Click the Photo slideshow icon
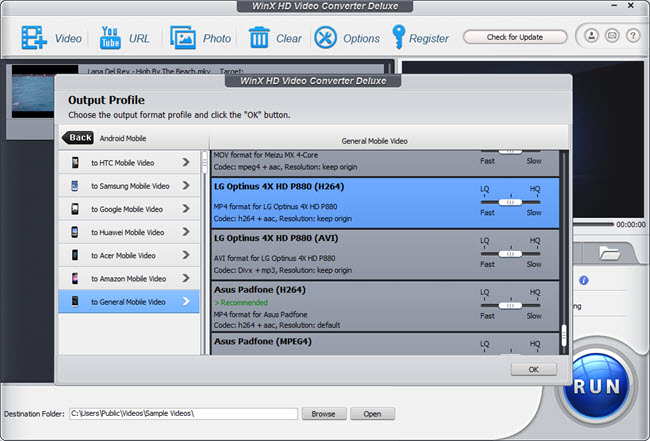The image size is (650, 441). click(x=182, y=38)
